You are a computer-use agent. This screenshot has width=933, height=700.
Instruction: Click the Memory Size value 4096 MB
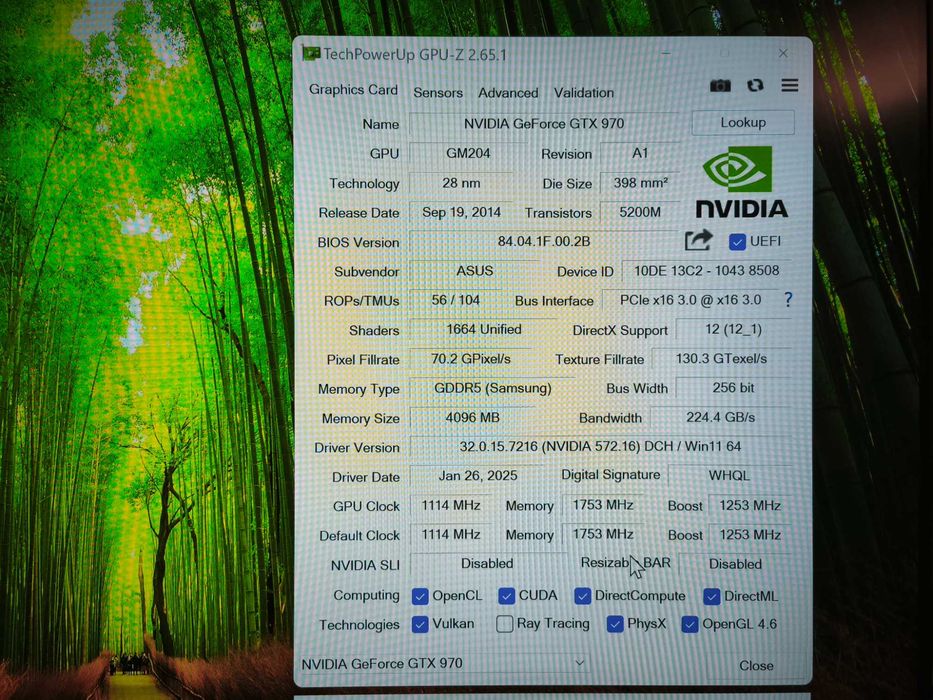point(472,418)
